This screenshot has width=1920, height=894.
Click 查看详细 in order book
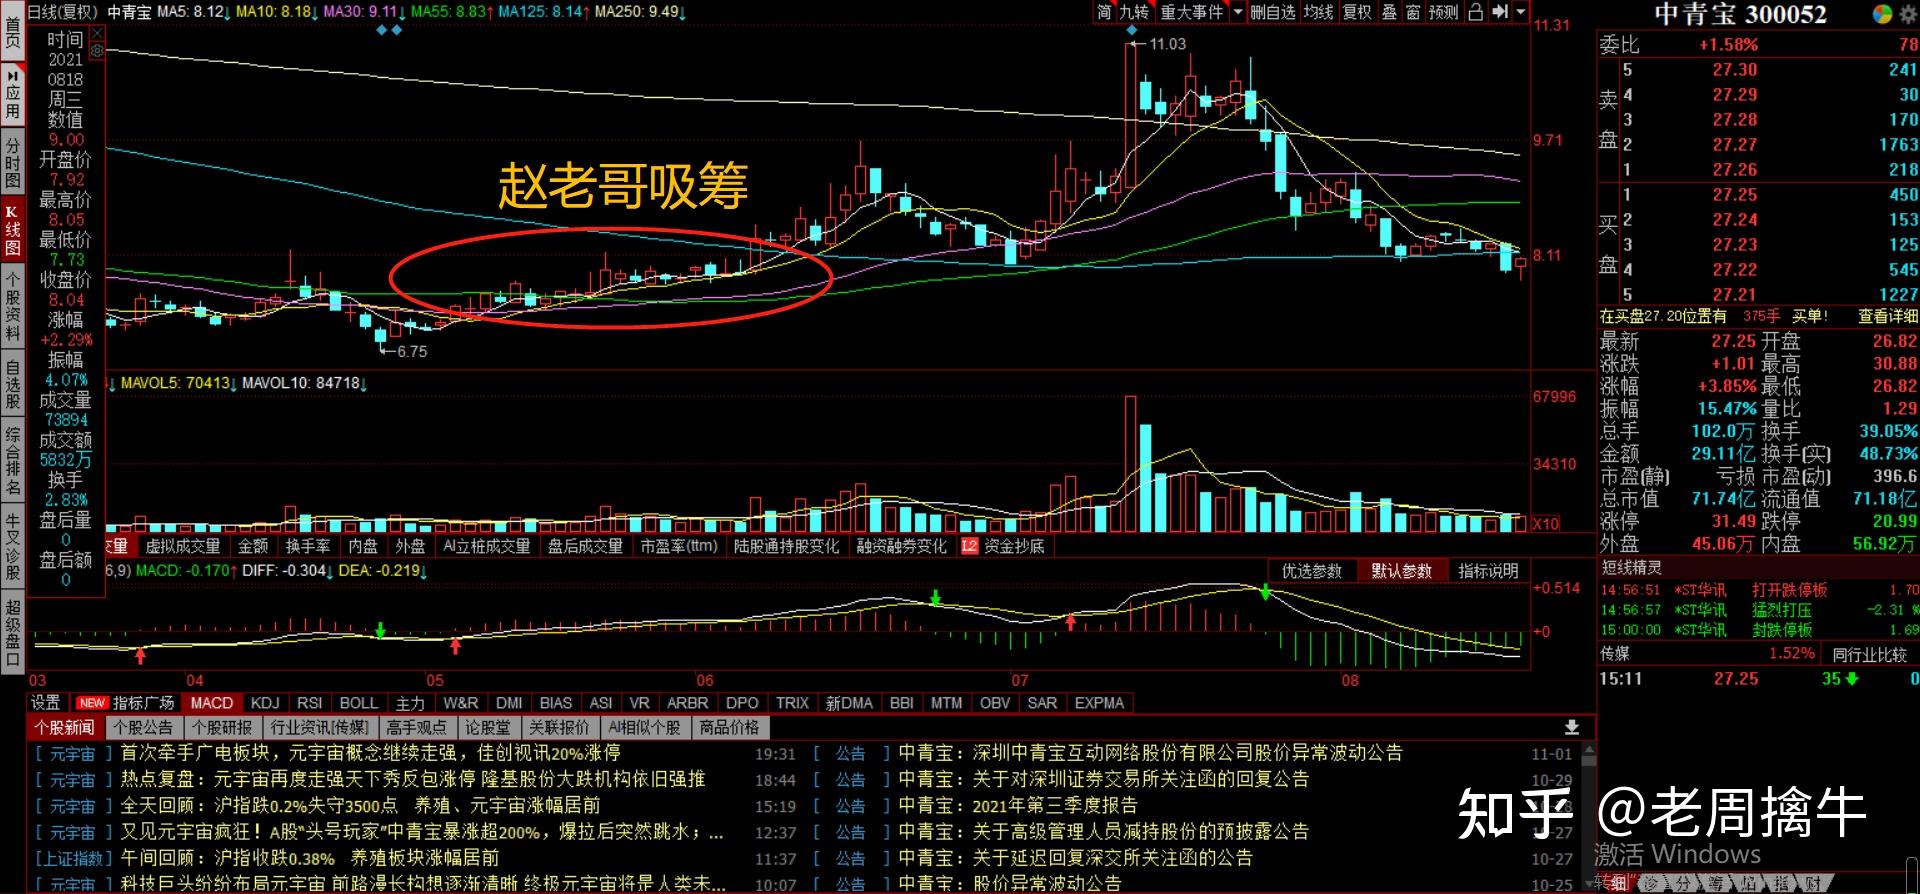1888,316
